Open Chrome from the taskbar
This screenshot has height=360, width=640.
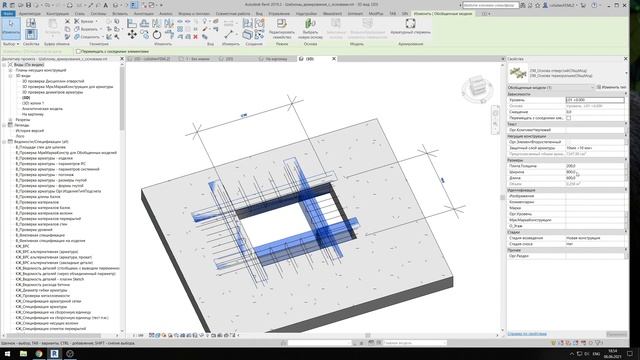pyautogui.click(x=38, y=353)
